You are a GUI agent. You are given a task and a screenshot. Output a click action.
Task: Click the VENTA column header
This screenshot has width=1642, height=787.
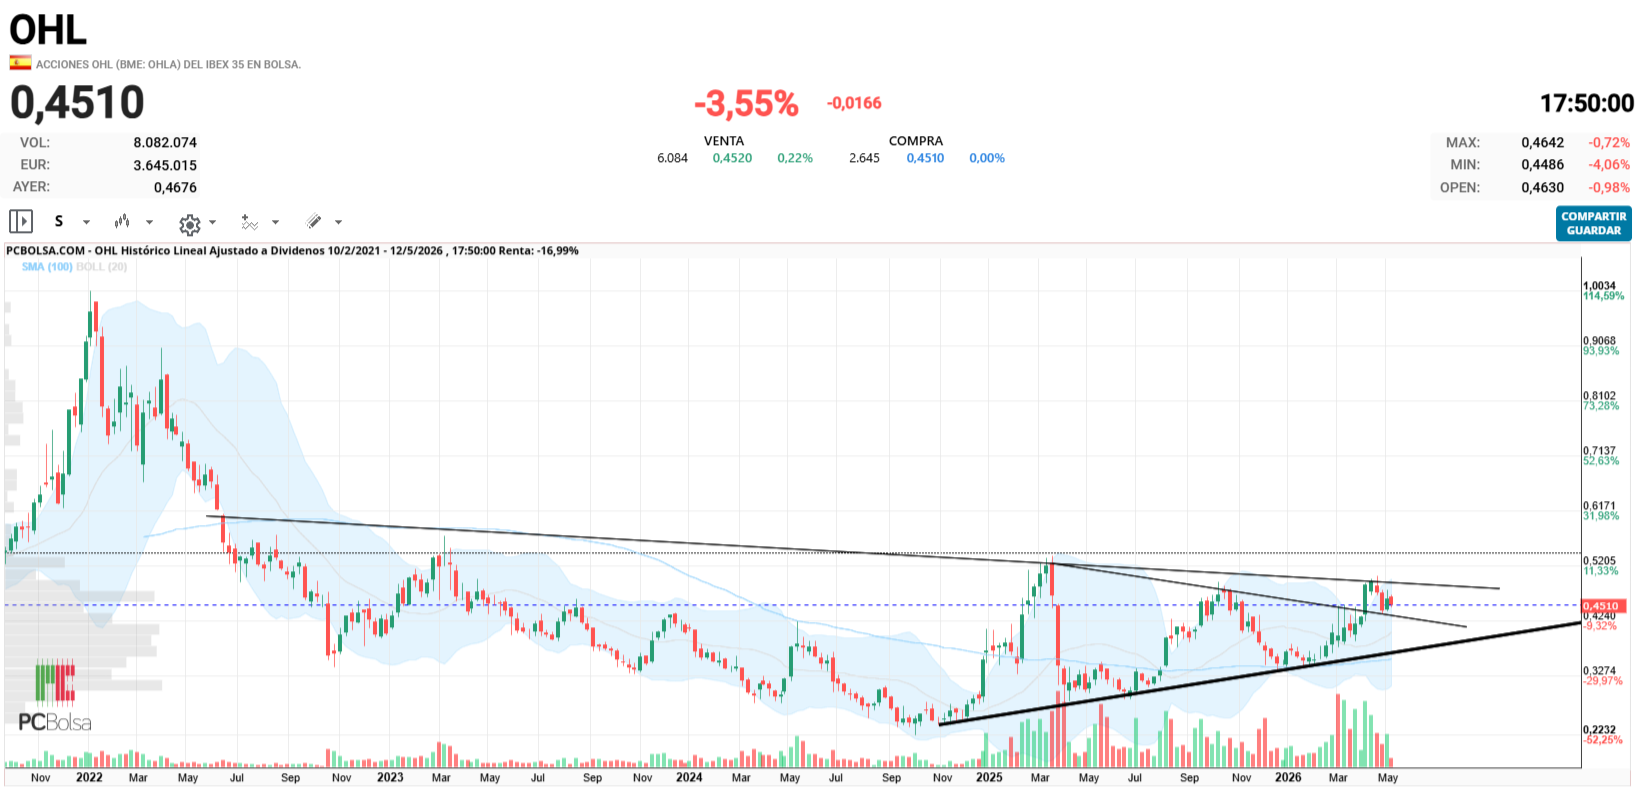pos(724,141)
